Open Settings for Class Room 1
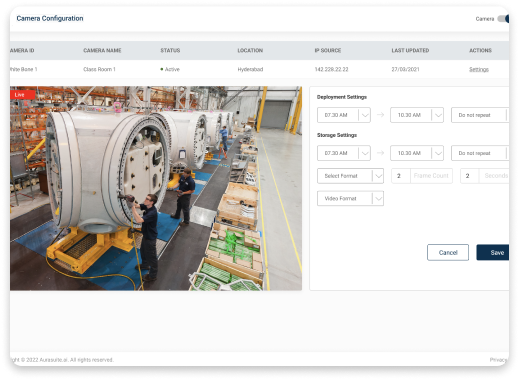The image size is (519, 380). (x=479, y=69)
